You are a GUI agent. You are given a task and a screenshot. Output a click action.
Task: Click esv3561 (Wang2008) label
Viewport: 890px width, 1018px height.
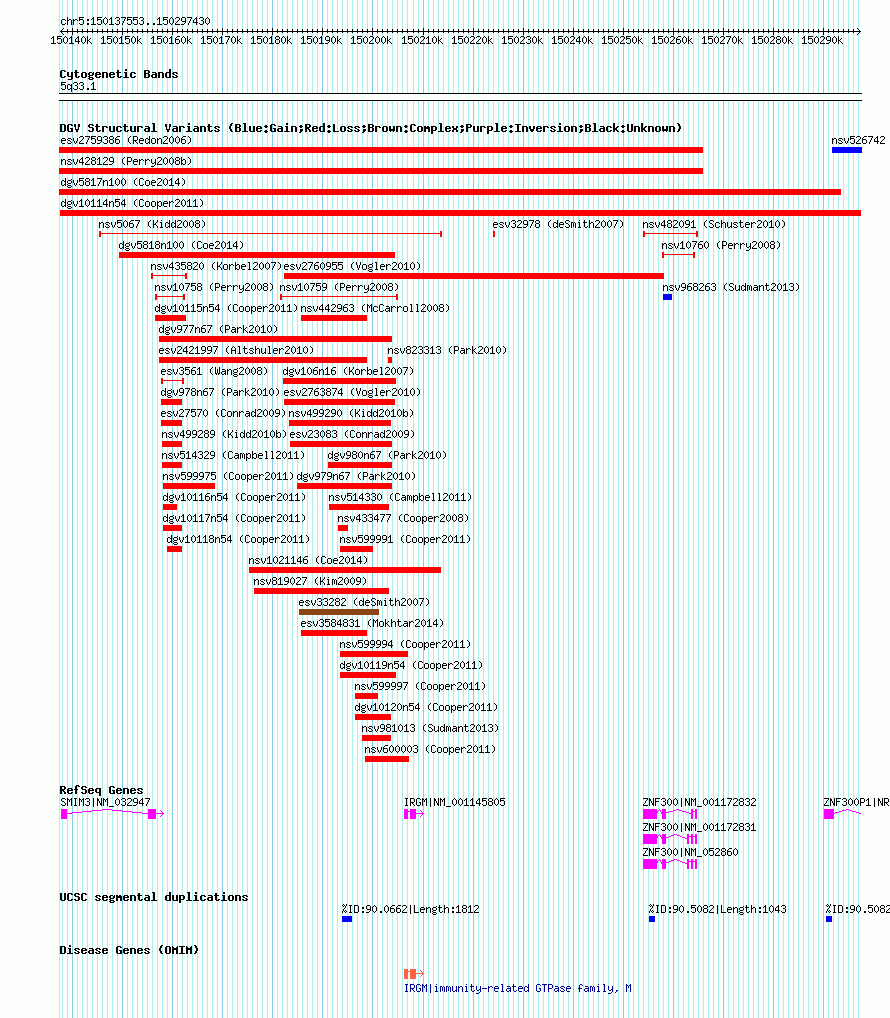tap(214, 371)
